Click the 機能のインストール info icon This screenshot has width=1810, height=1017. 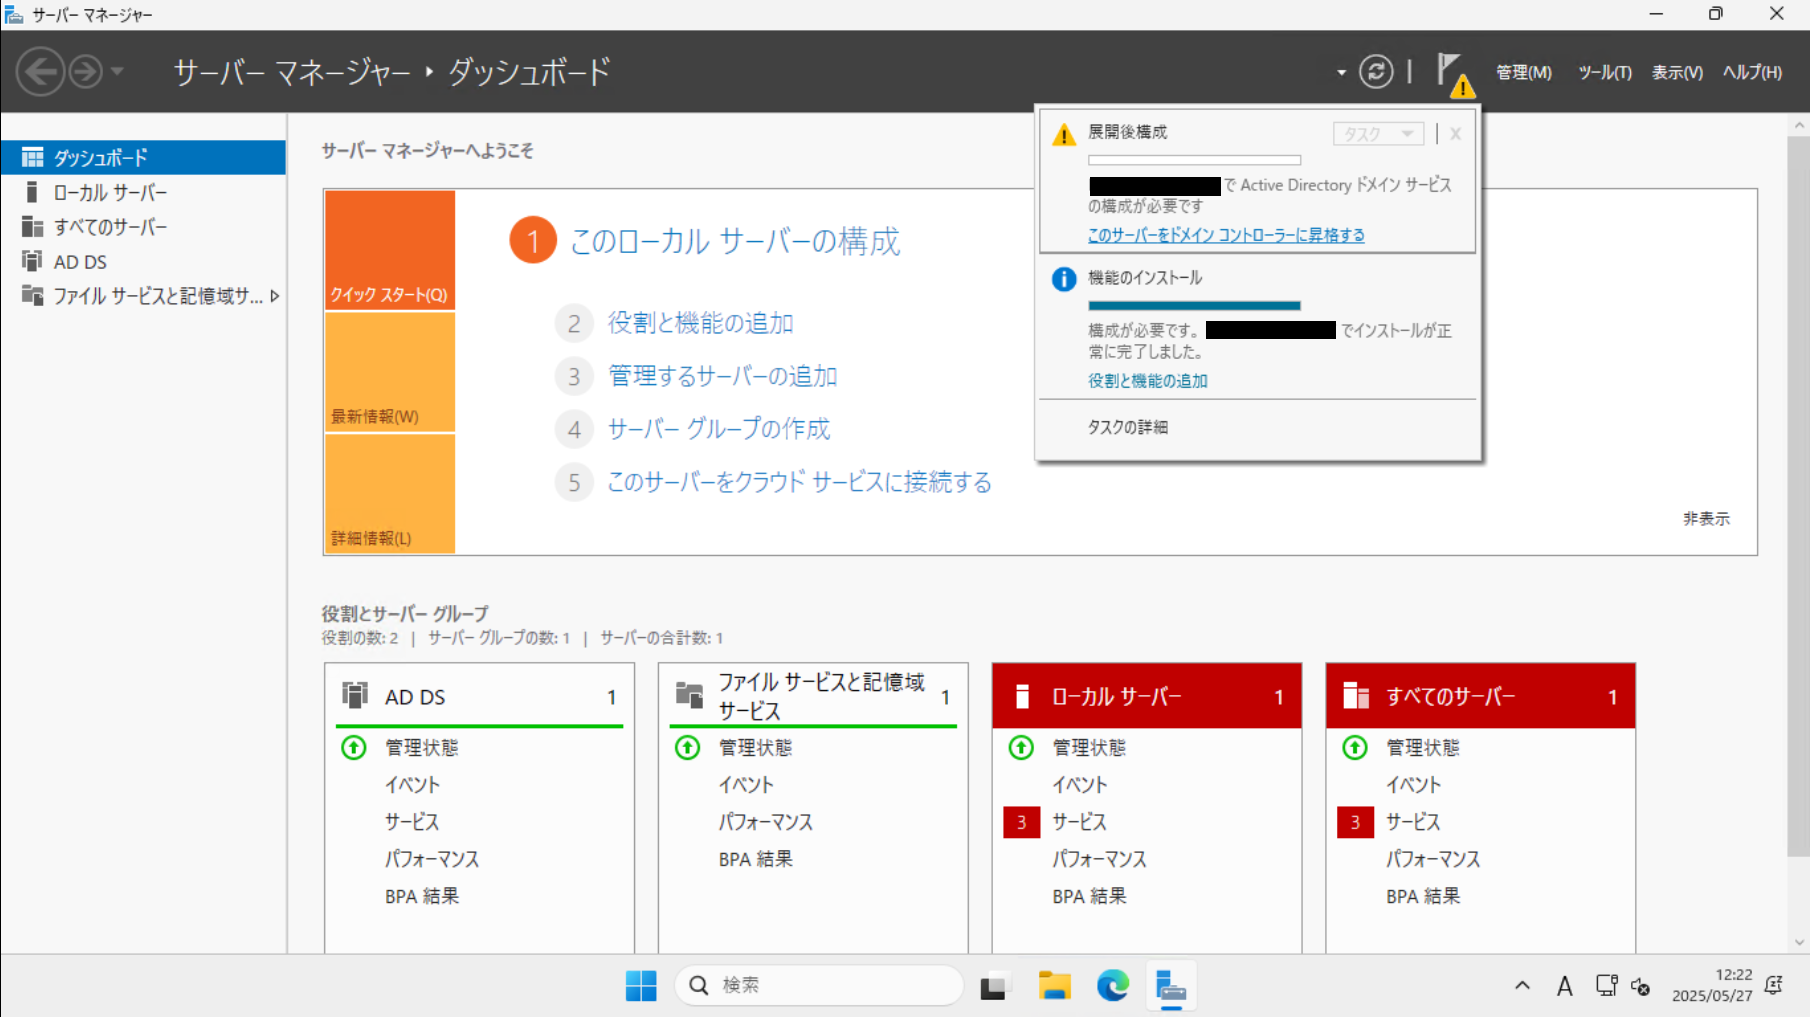tap(1064, 279)
